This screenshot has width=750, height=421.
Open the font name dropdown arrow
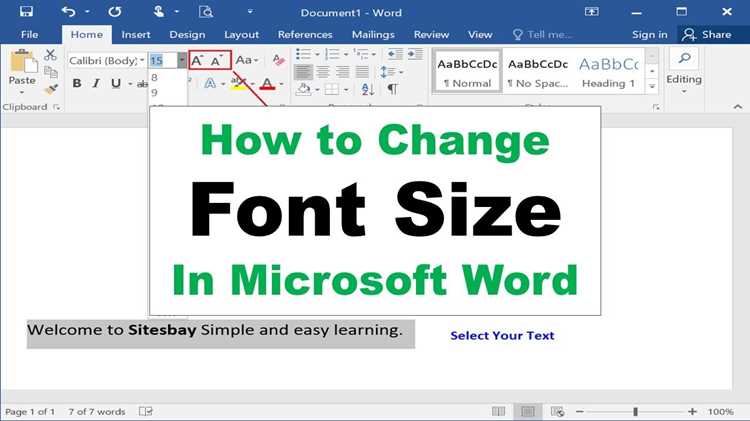click(x=142, y=60)
